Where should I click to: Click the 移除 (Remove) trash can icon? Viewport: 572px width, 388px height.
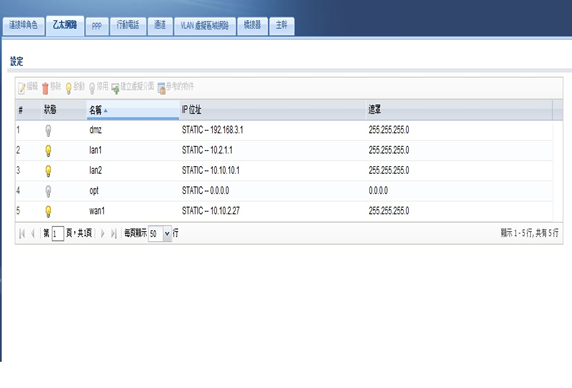(x=45, y=88)
